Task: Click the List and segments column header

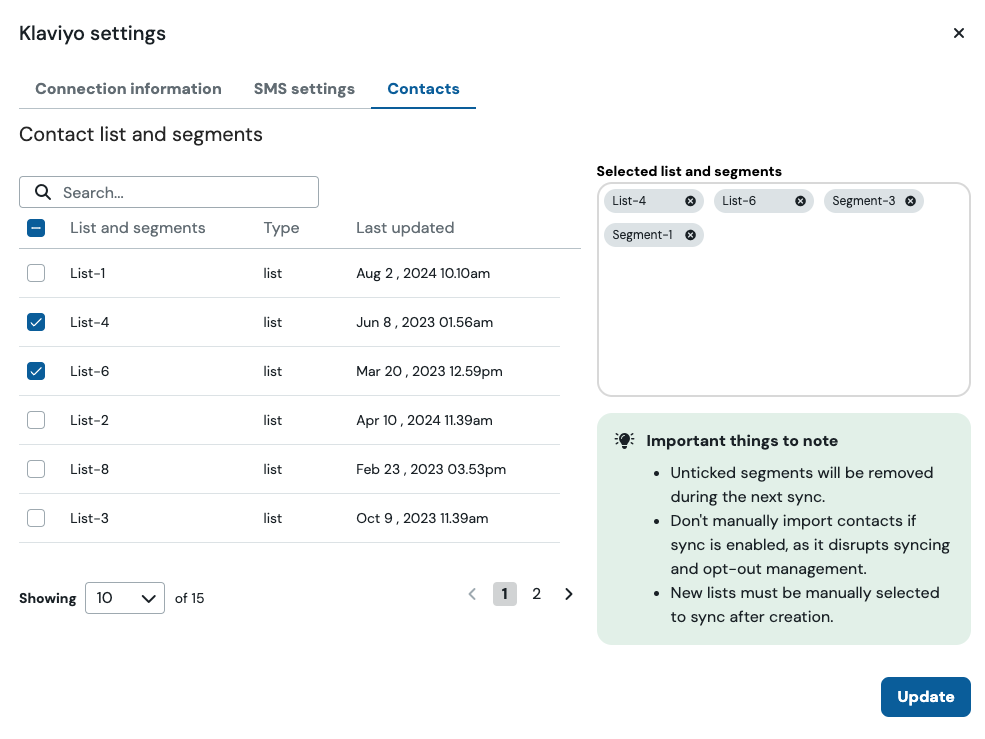Action: pyautogui.click(x=138, y=228)
